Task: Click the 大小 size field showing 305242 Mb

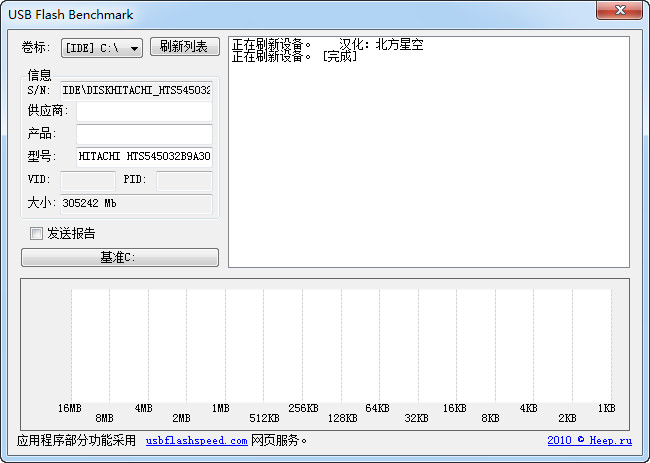Action: coord(136,204)
